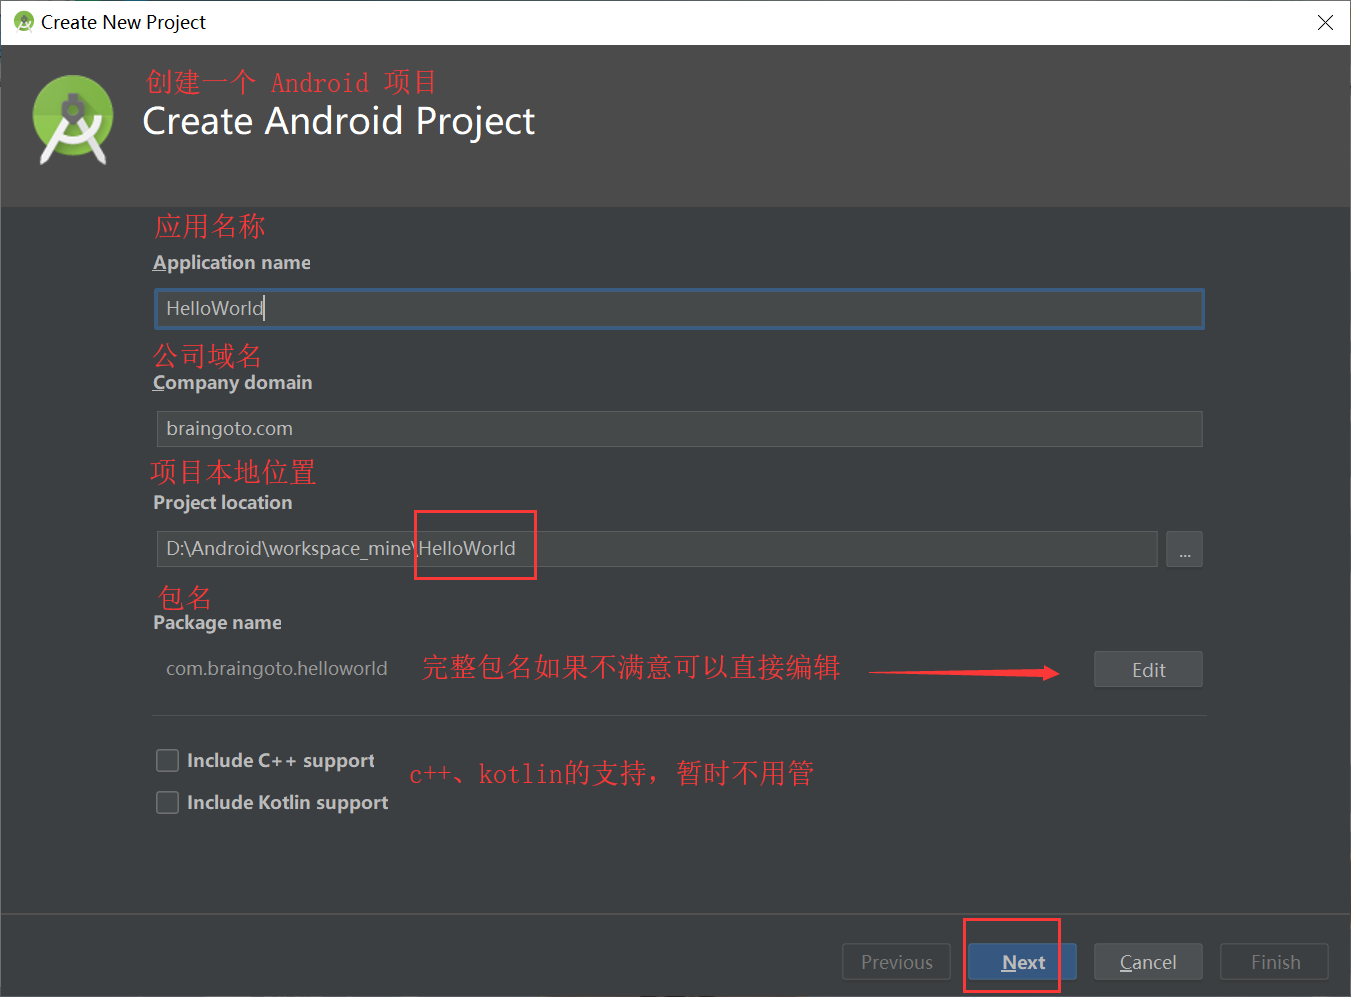
Task: Click the Previous button
Action: 895,961
